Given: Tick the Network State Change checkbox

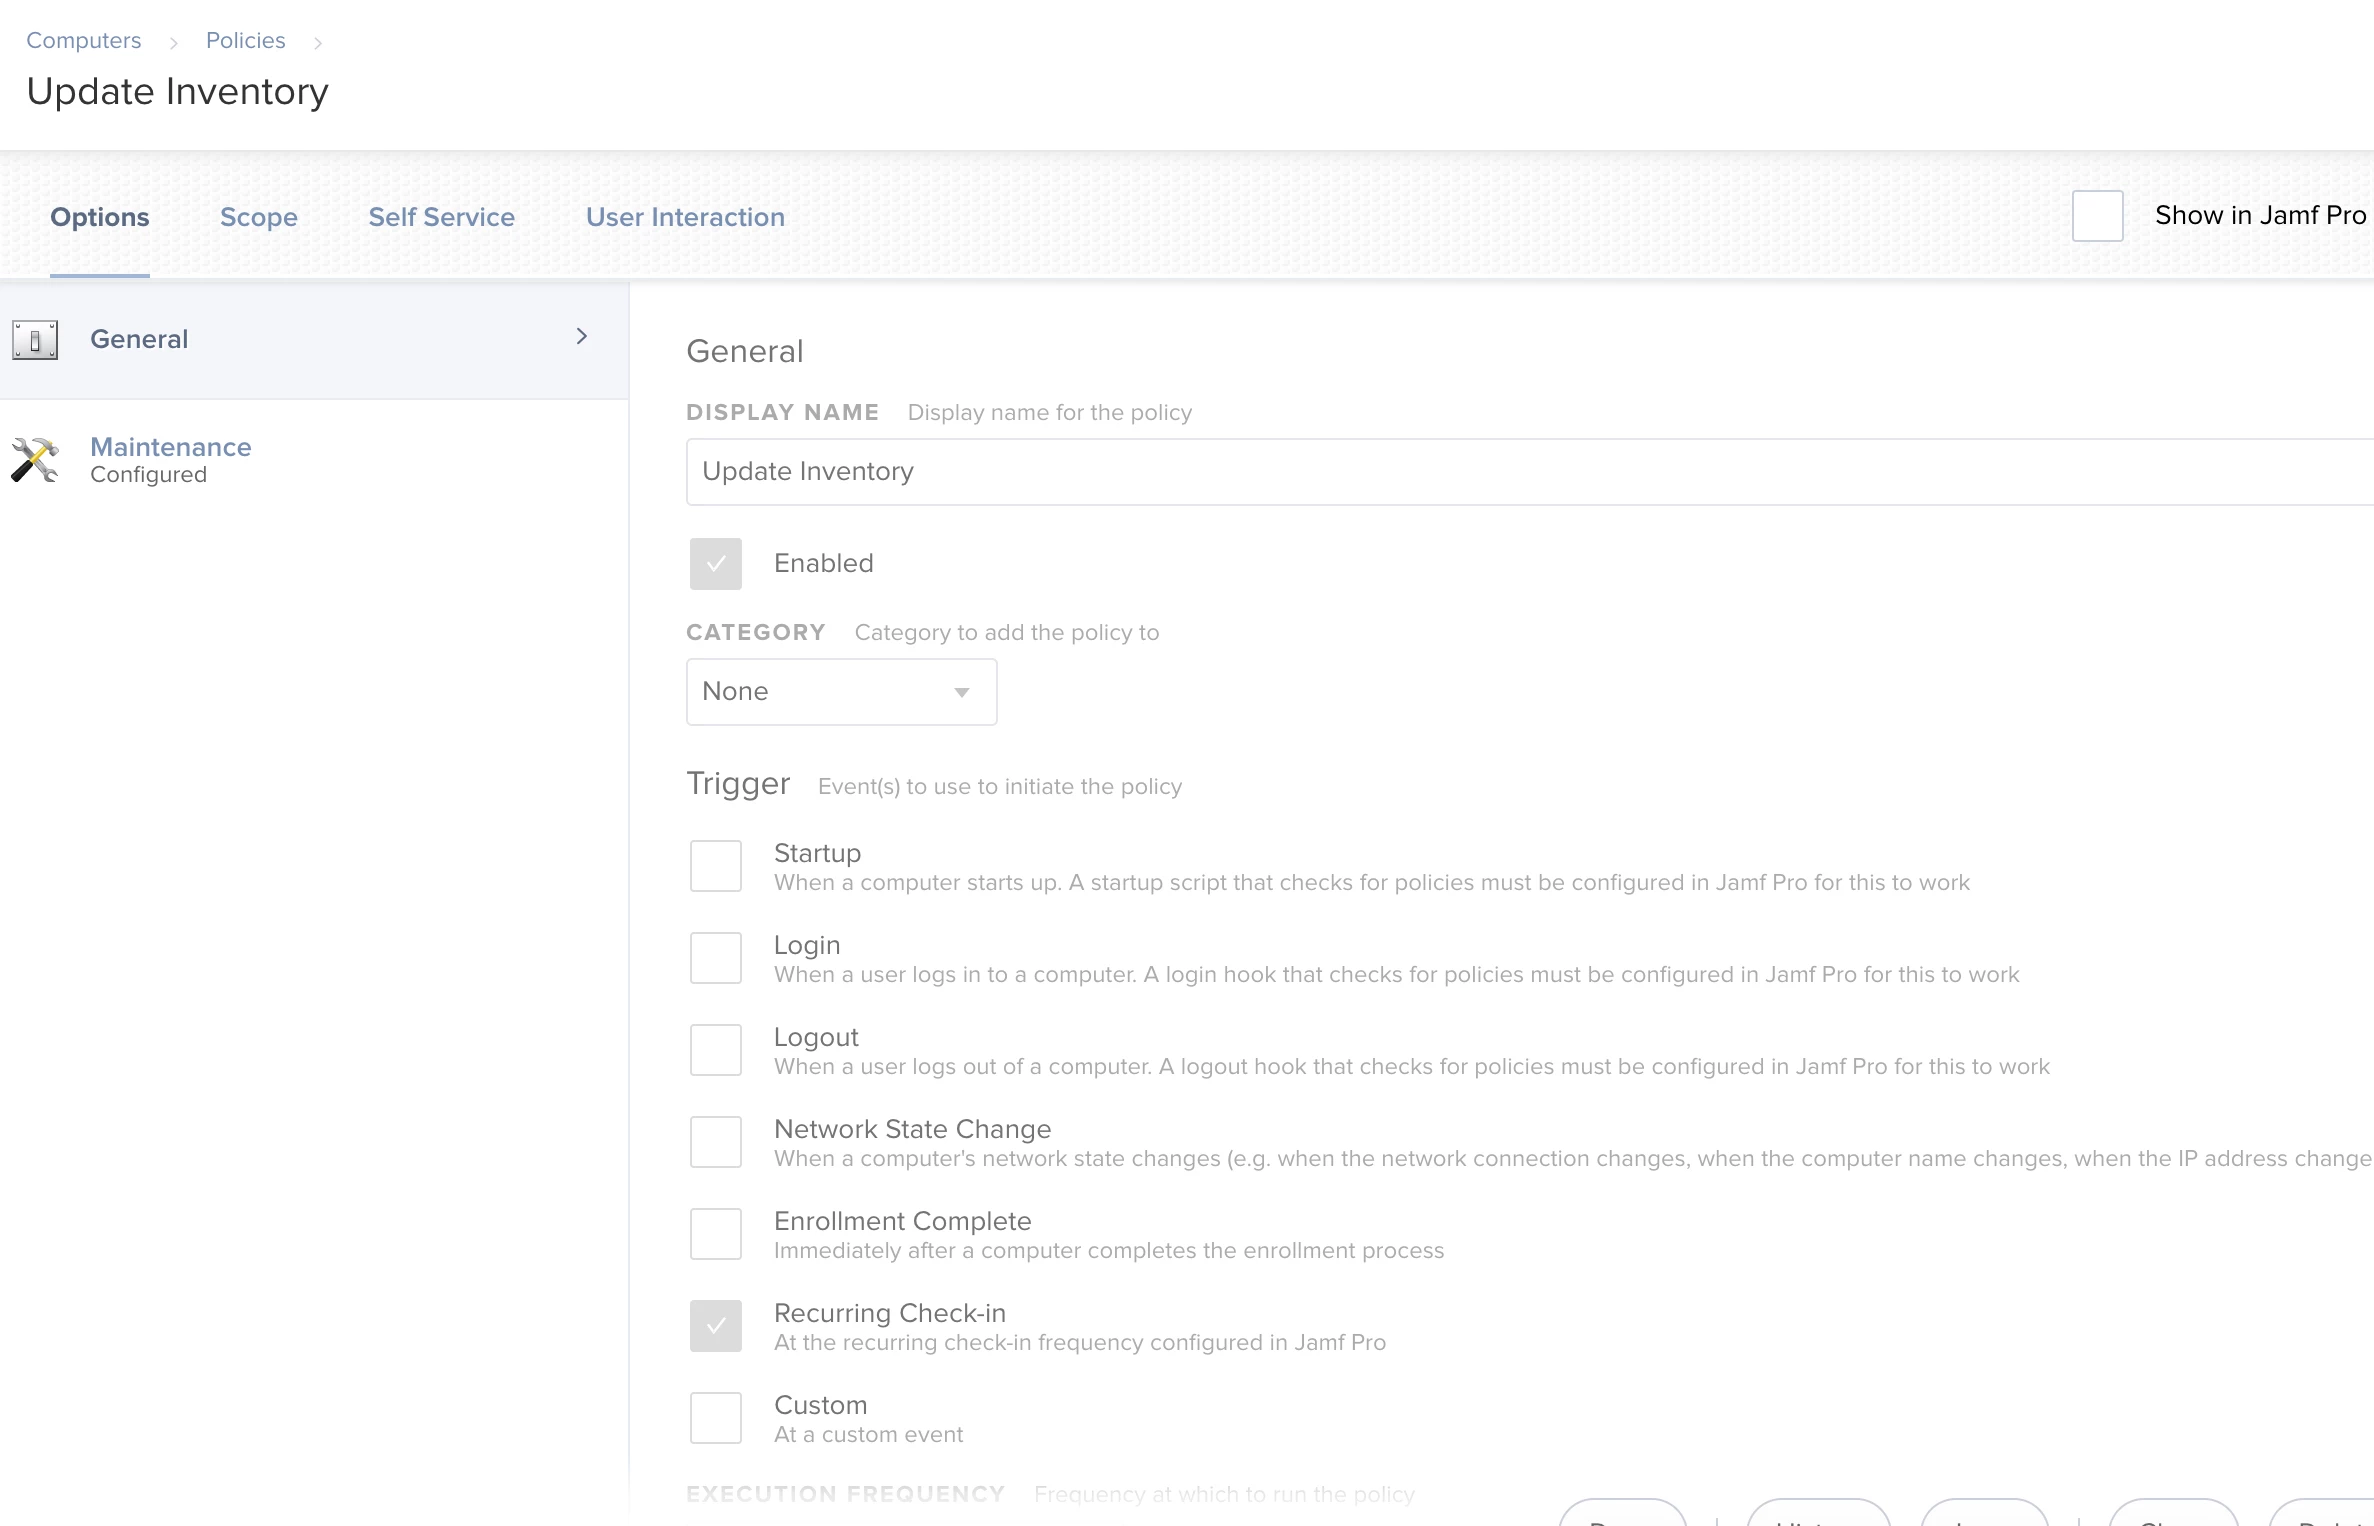Looking at the screenshot, I should pyautogui.click(x=715, y=1142).
